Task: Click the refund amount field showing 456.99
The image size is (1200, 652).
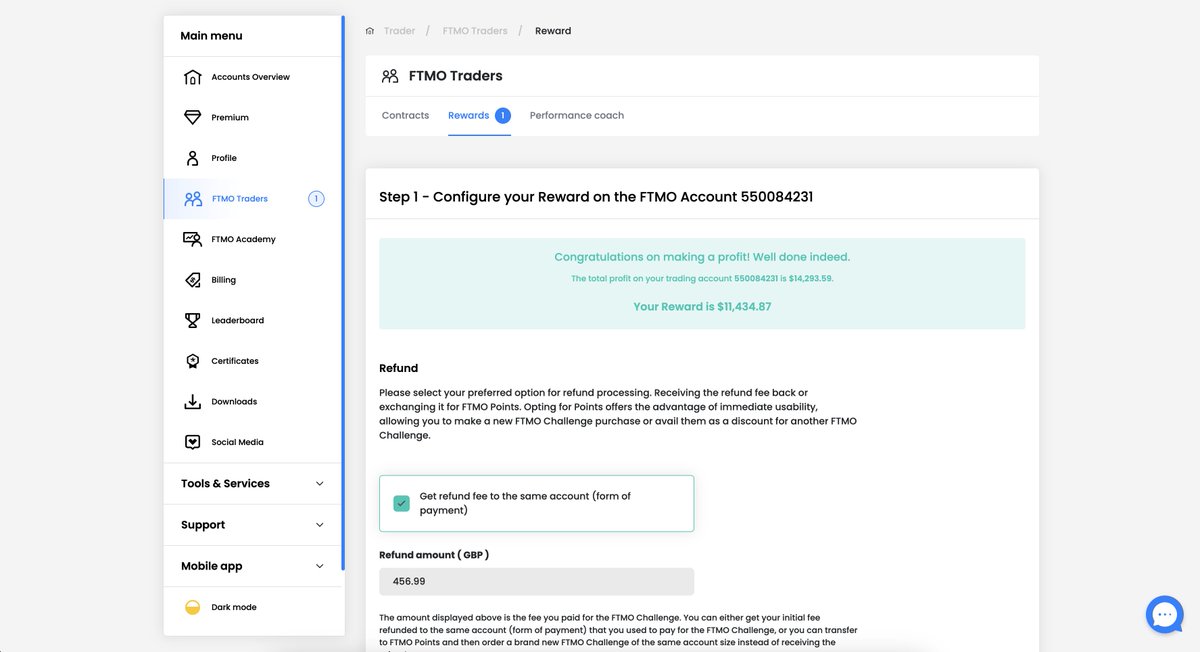Action: (536, 581)
